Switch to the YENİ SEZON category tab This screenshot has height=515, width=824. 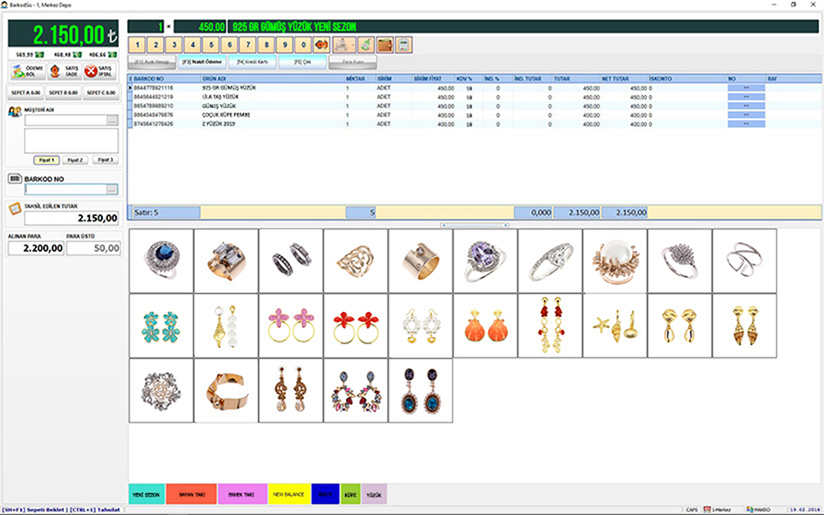pos(147,494)
